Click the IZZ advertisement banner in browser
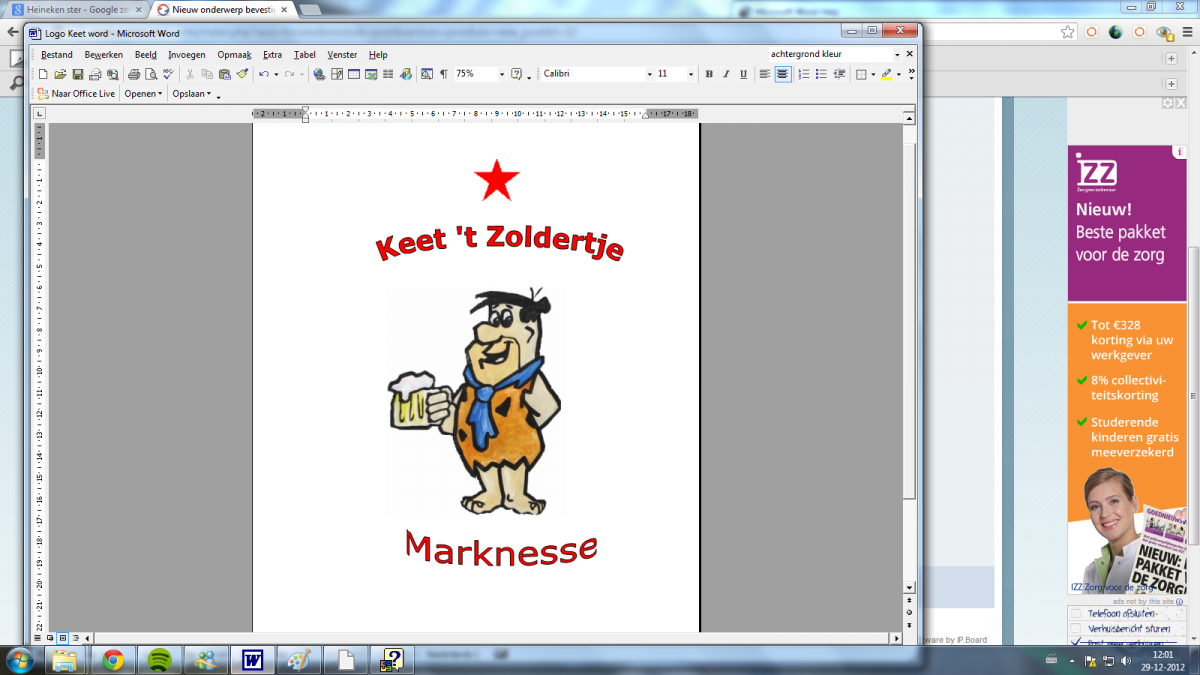 pos(1127,370)
